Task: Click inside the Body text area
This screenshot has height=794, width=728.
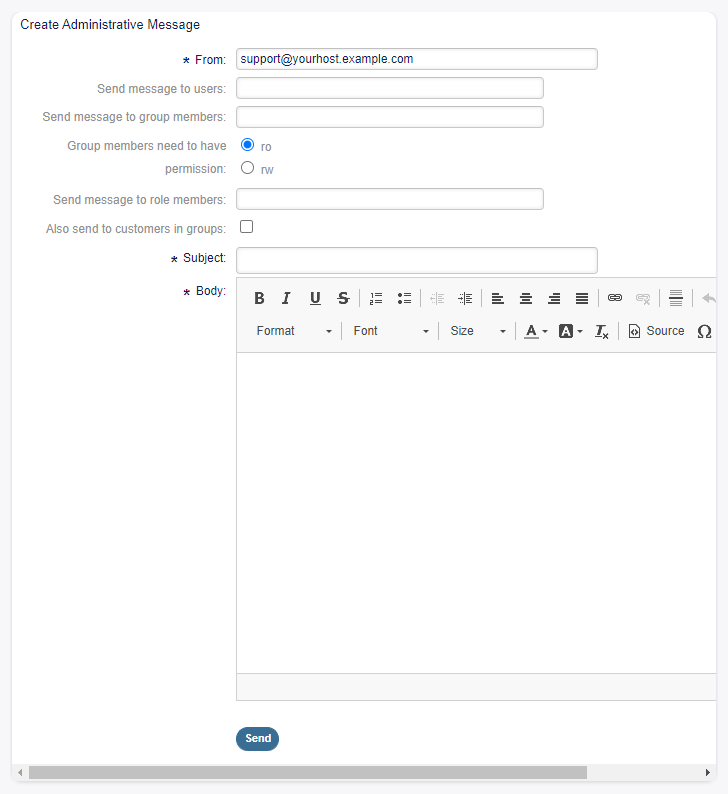Action: pos(476,513)
